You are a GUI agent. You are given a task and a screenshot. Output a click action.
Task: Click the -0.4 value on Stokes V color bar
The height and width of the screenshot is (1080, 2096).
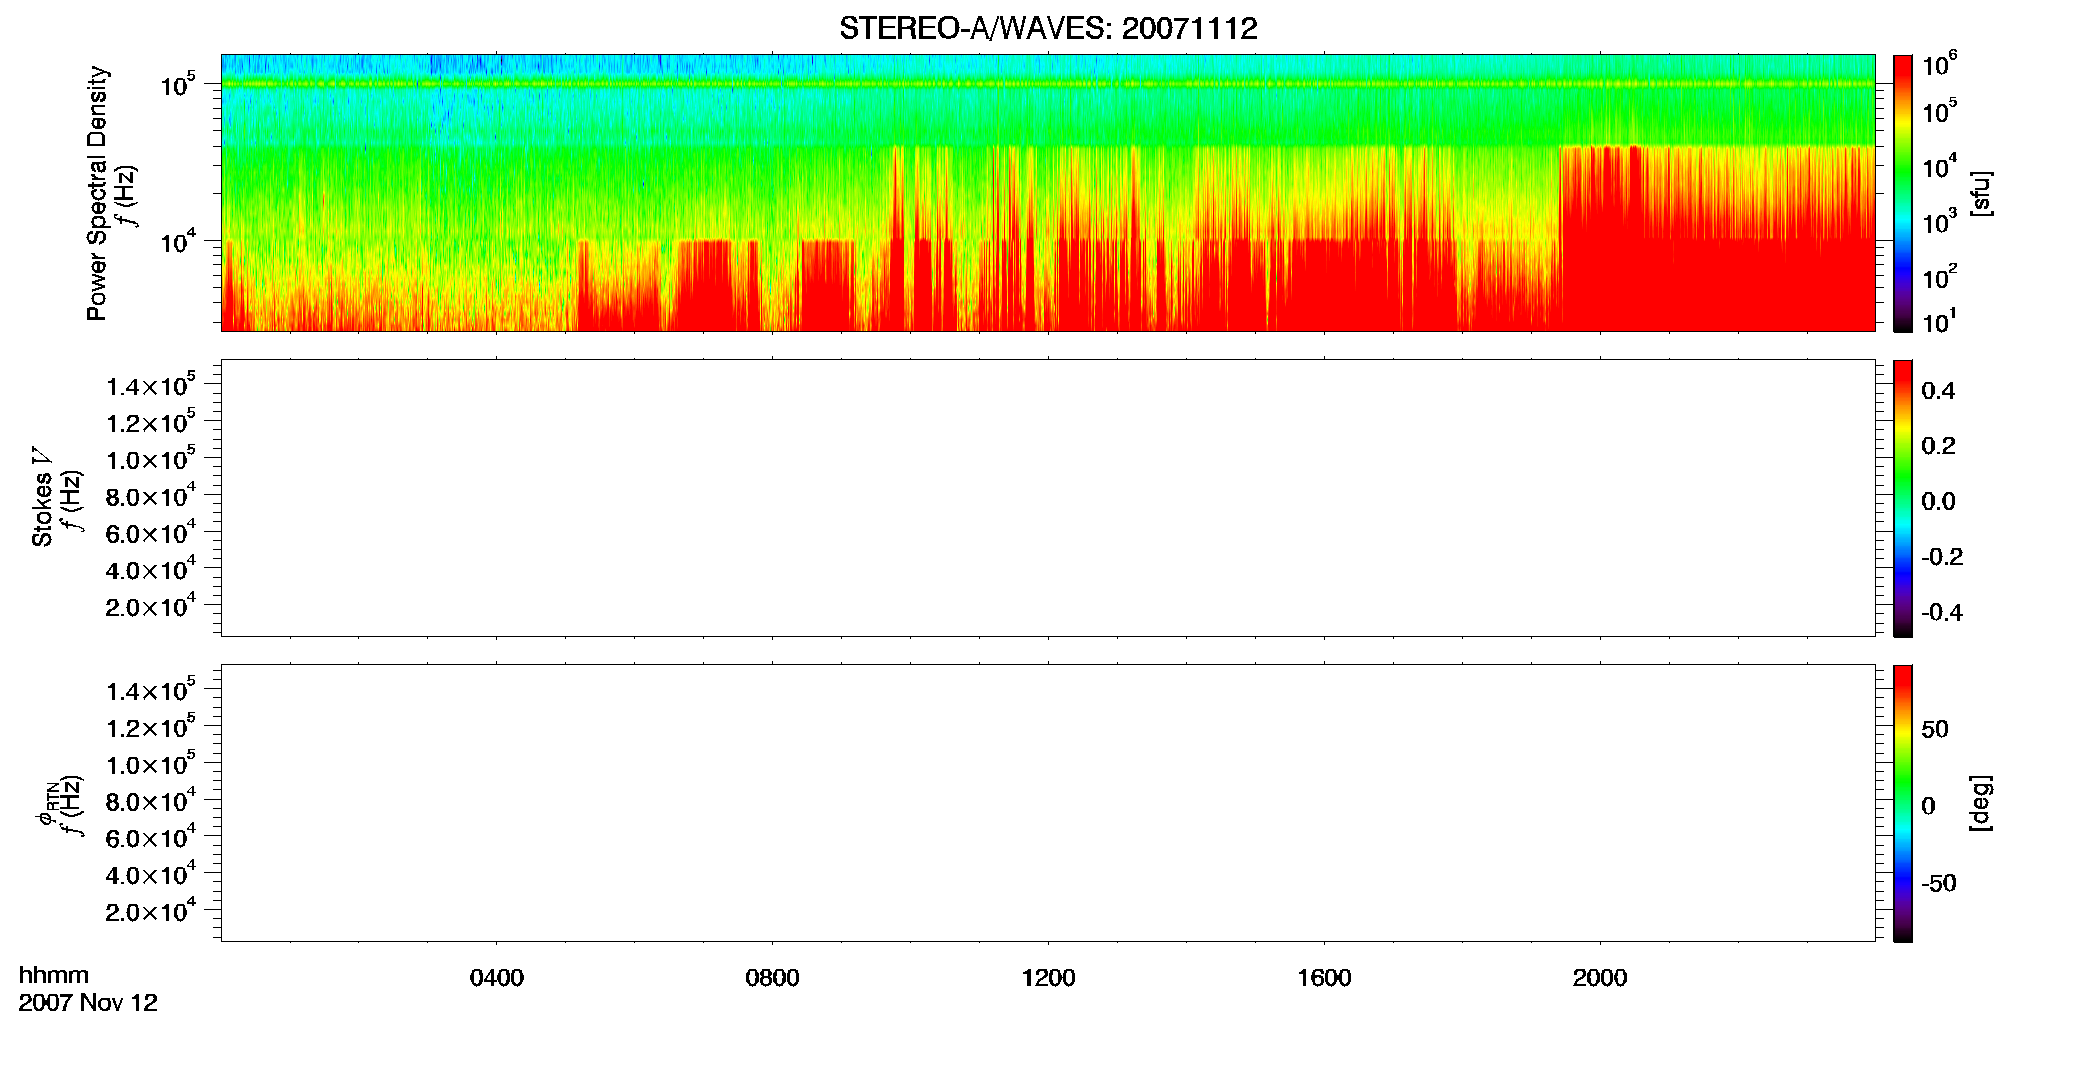1942,613
